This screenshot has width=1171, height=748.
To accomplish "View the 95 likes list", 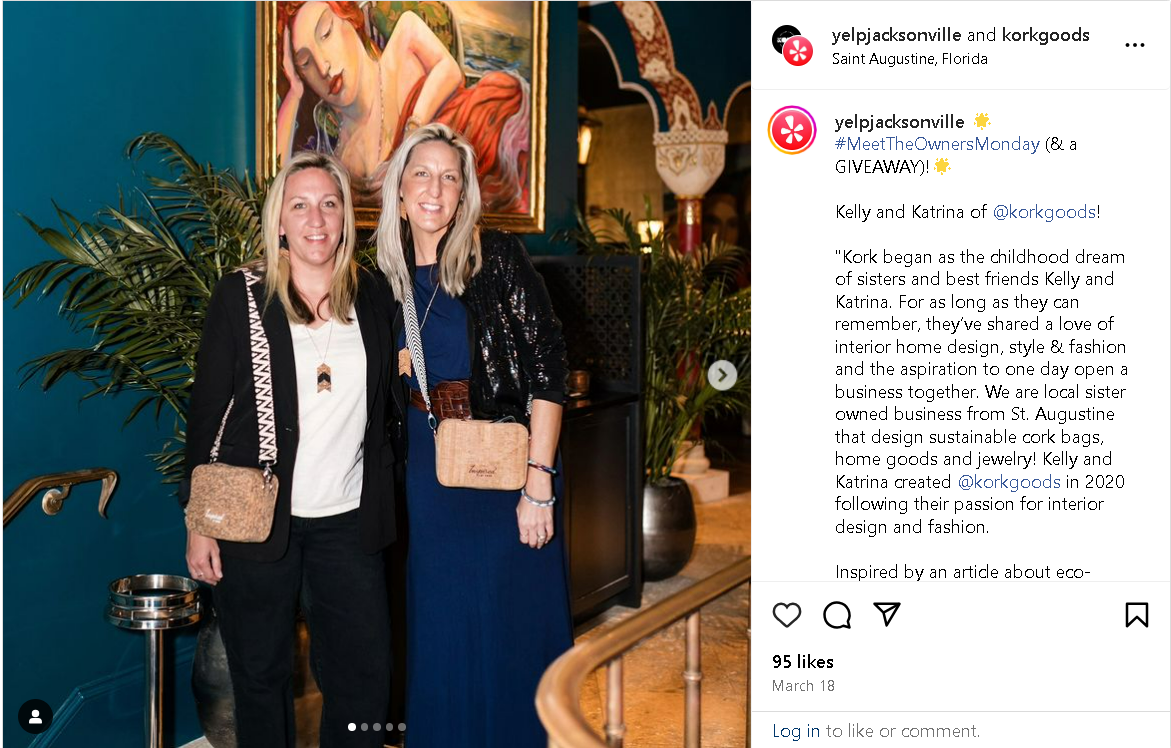I will [803, 661].
